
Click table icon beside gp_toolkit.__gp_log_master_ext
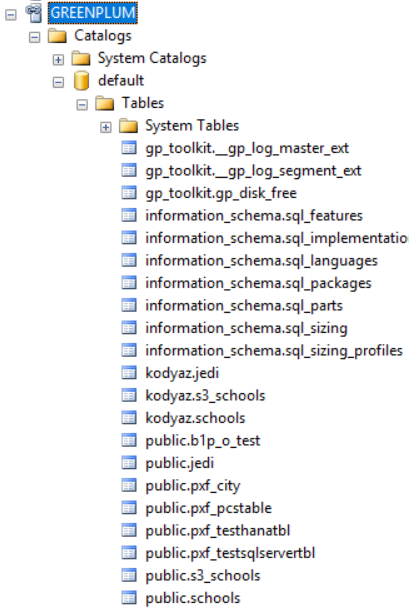pos(129,148)
